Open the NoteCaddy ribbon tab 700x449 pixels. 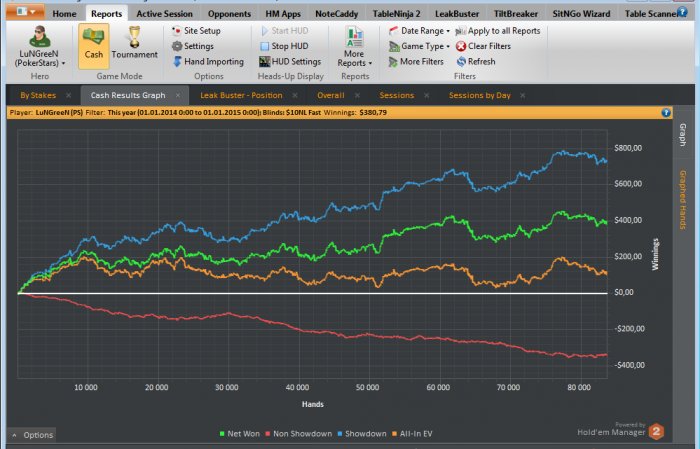[x=336, y=14]
